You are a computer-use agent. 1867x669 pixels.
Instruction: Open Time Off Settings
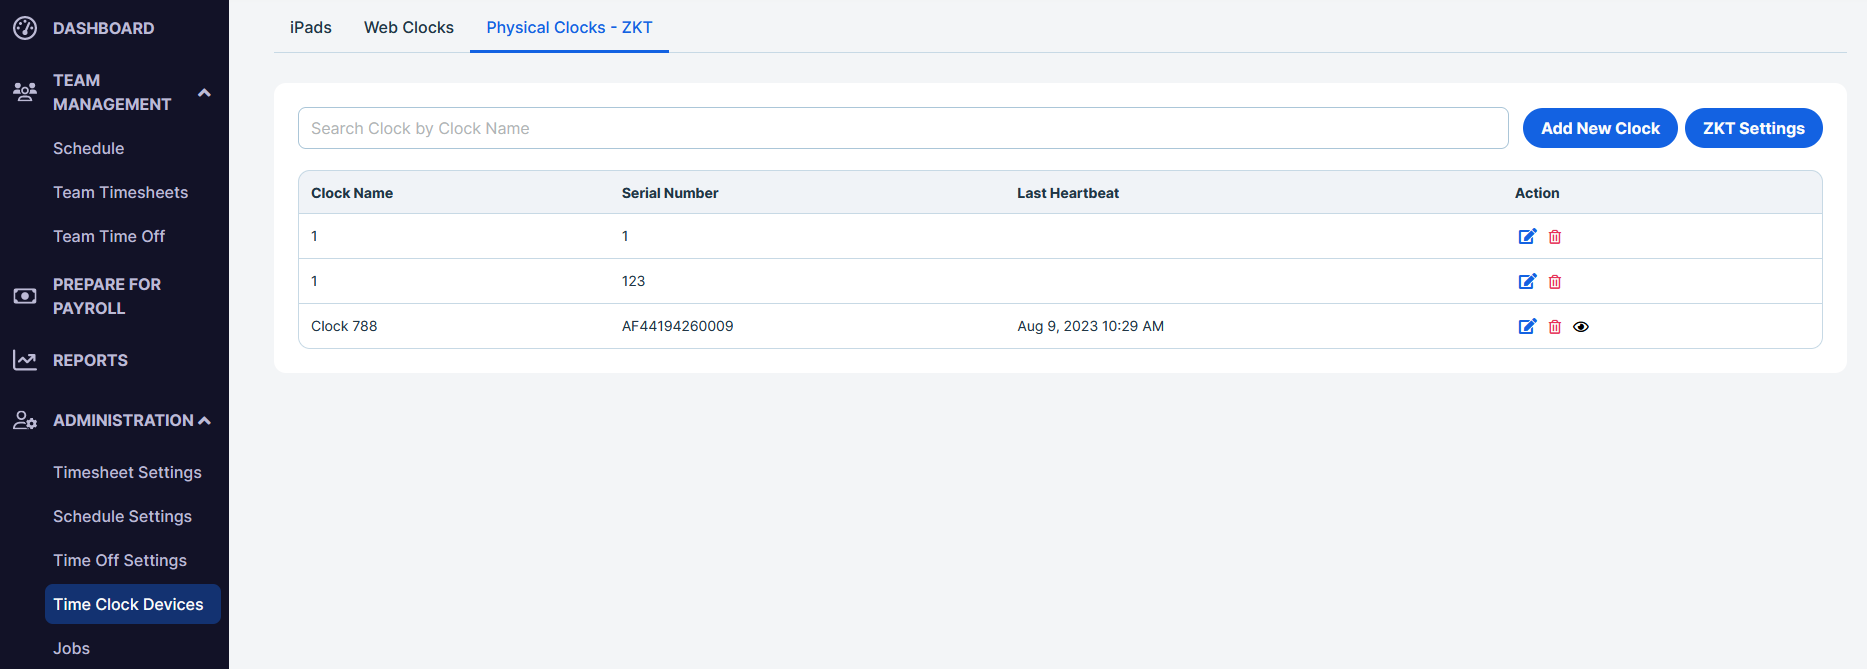(120, 560)
